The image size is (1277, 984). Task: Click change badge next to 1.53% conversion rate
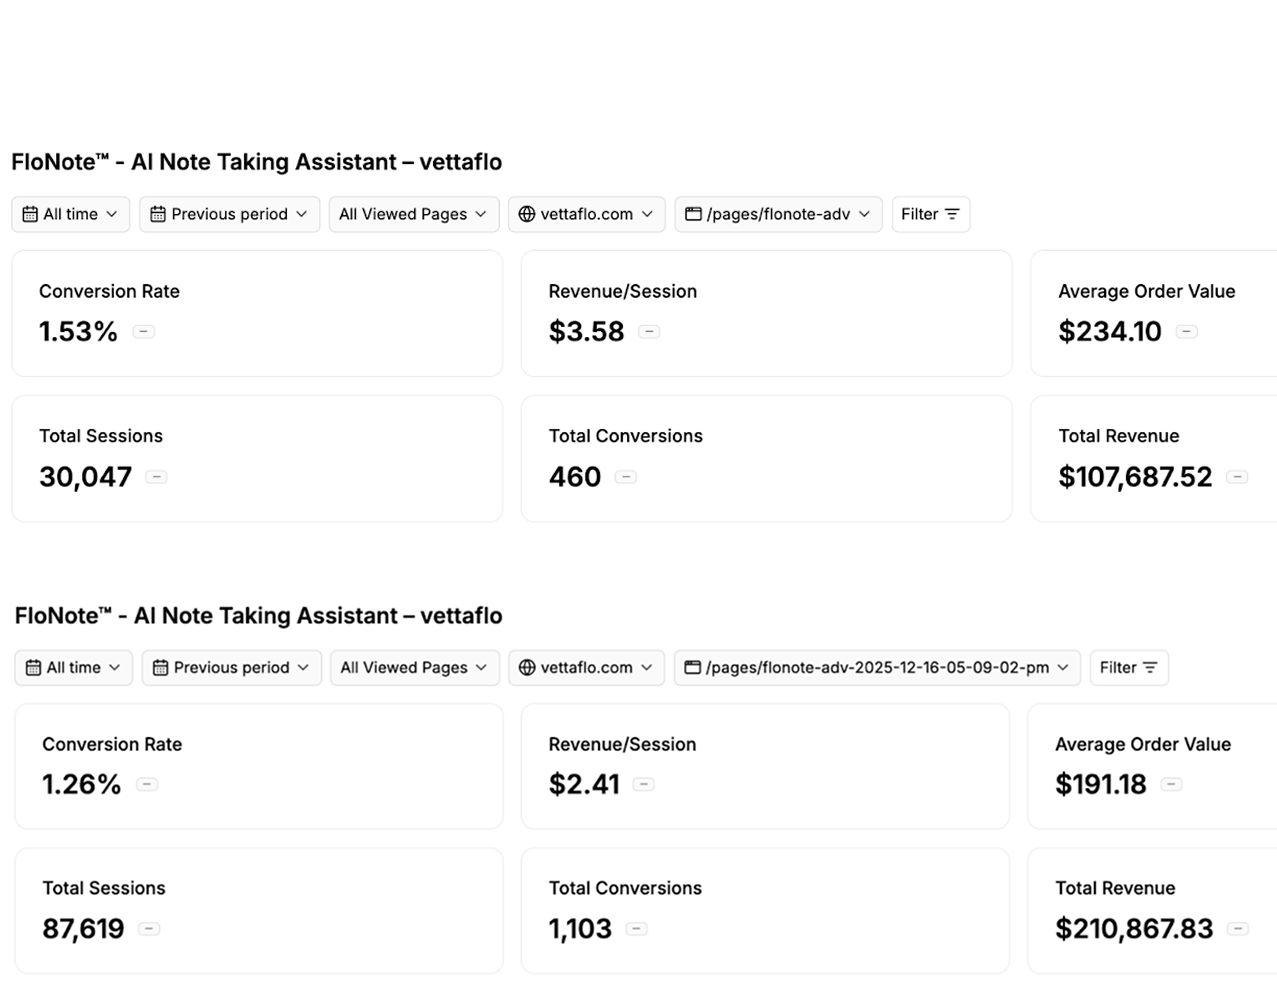[x=144, y=332]
